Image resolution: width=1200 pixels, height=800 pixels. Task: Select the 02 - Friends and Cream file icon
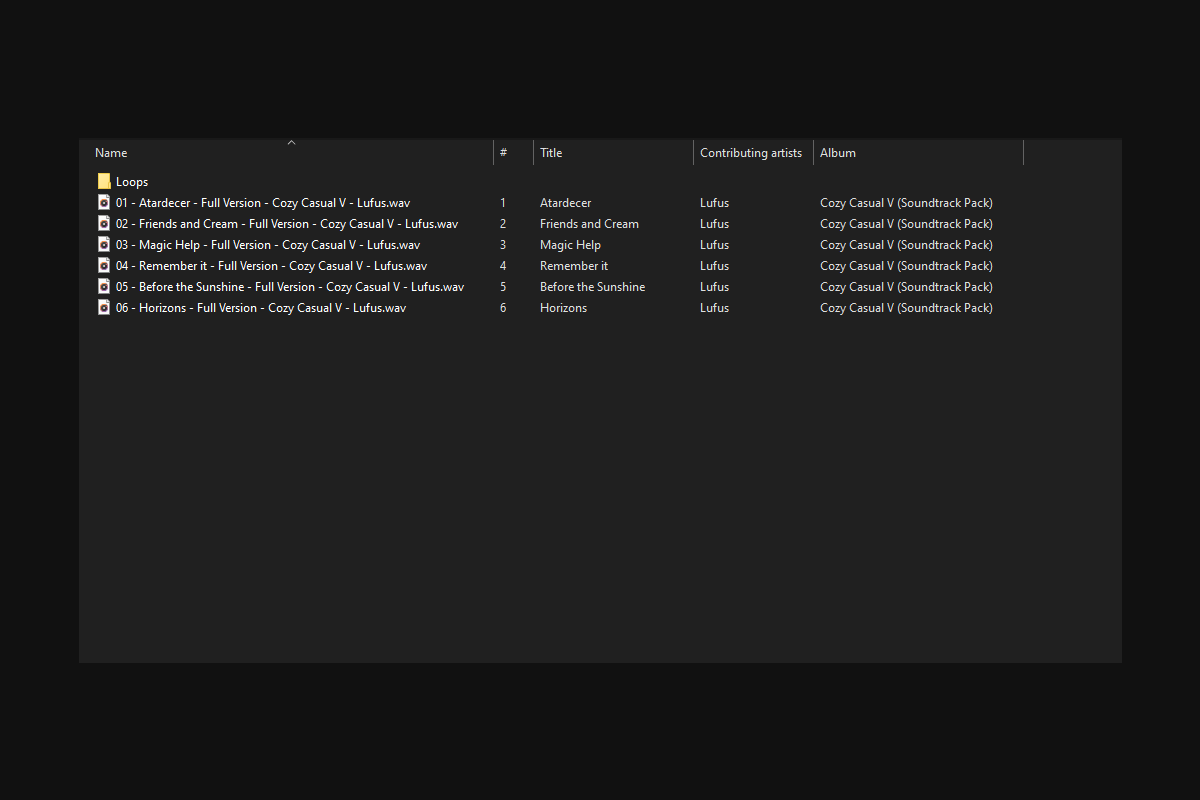[x=104, y=224]
